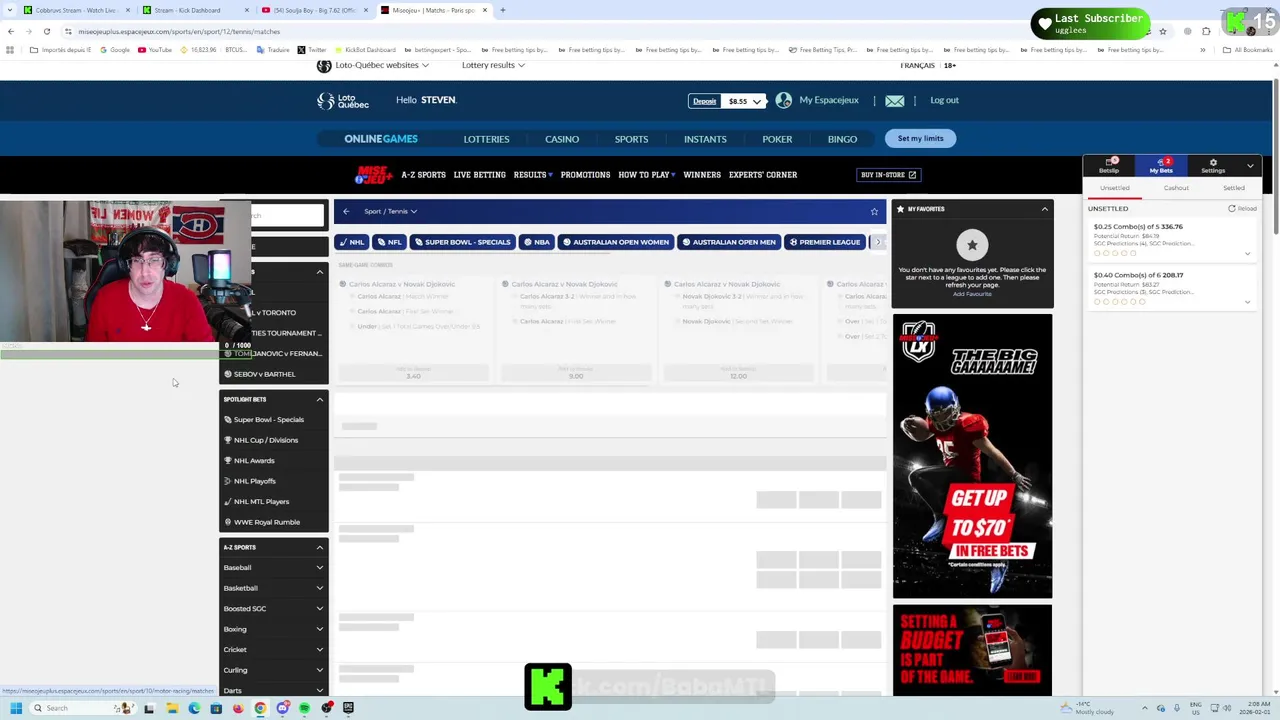Click the Set my limits button

click(x=920, y=138)
